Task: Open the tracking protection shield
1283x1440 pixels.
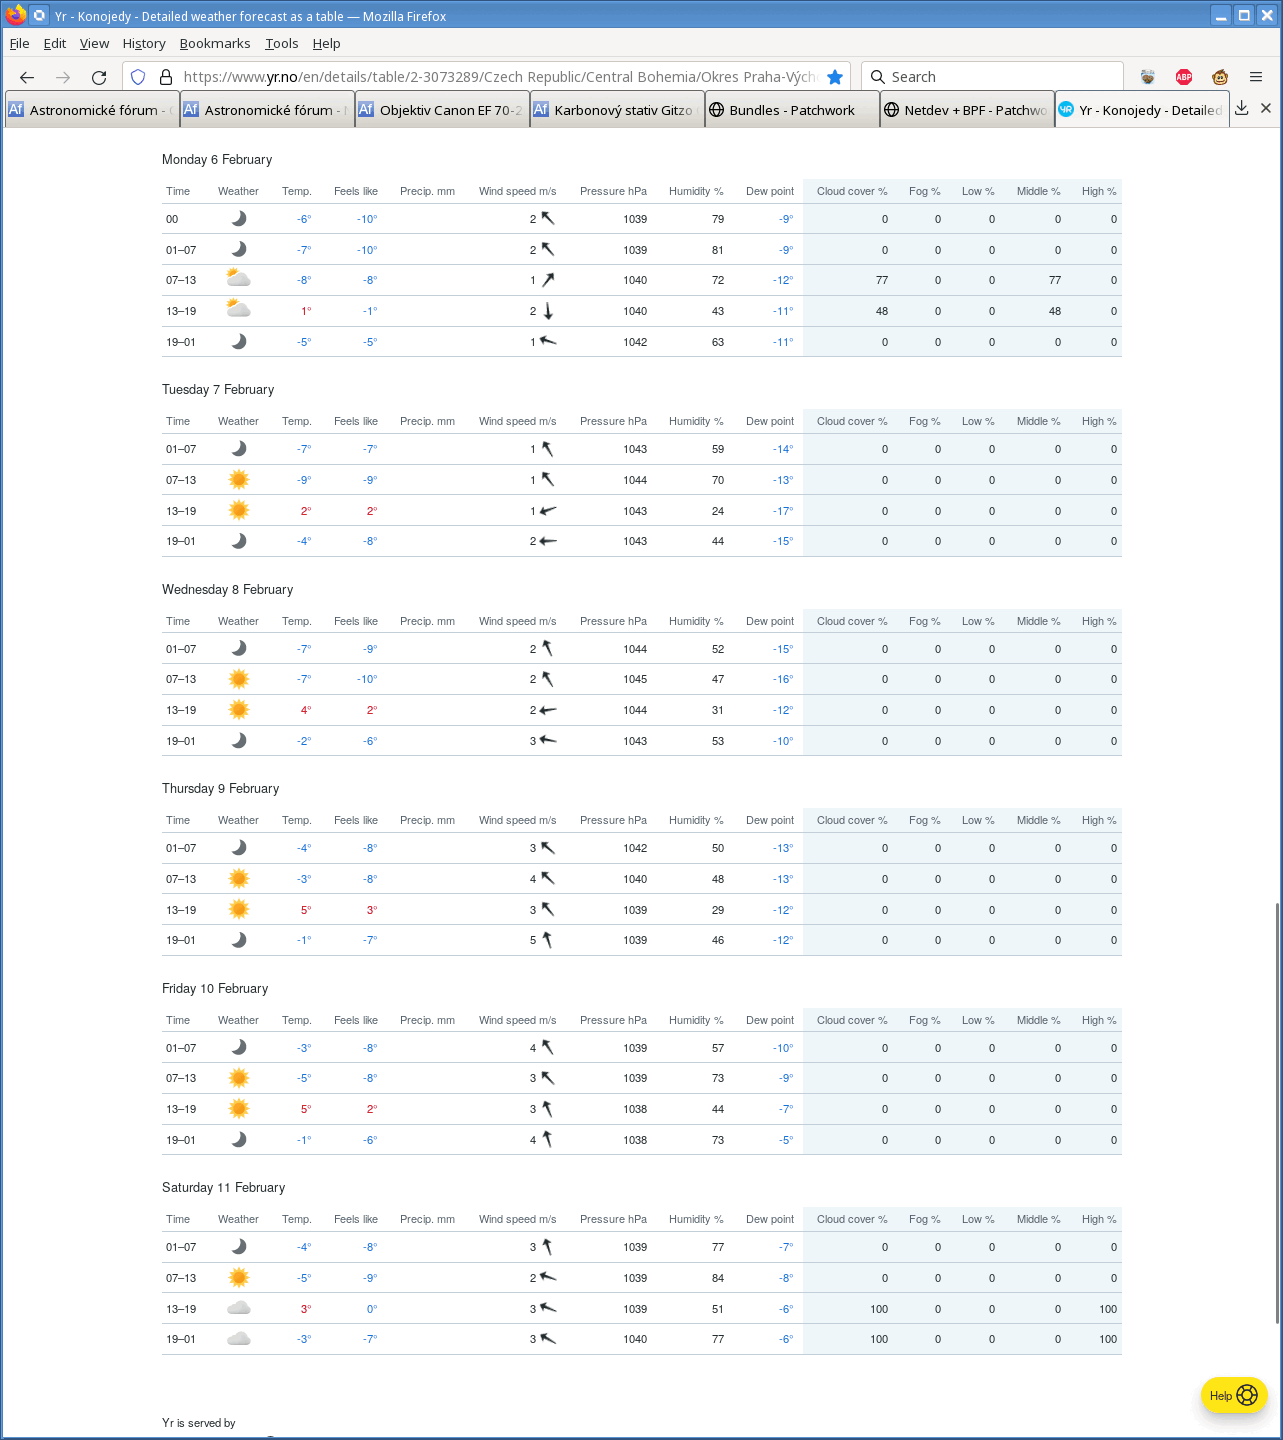Action: click(139, 77)
